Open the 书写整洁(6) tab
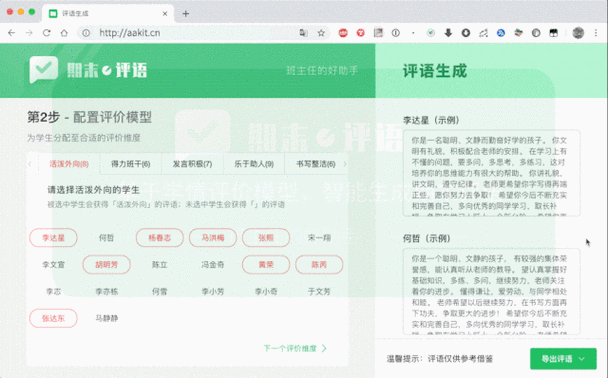 click(316, 164)
